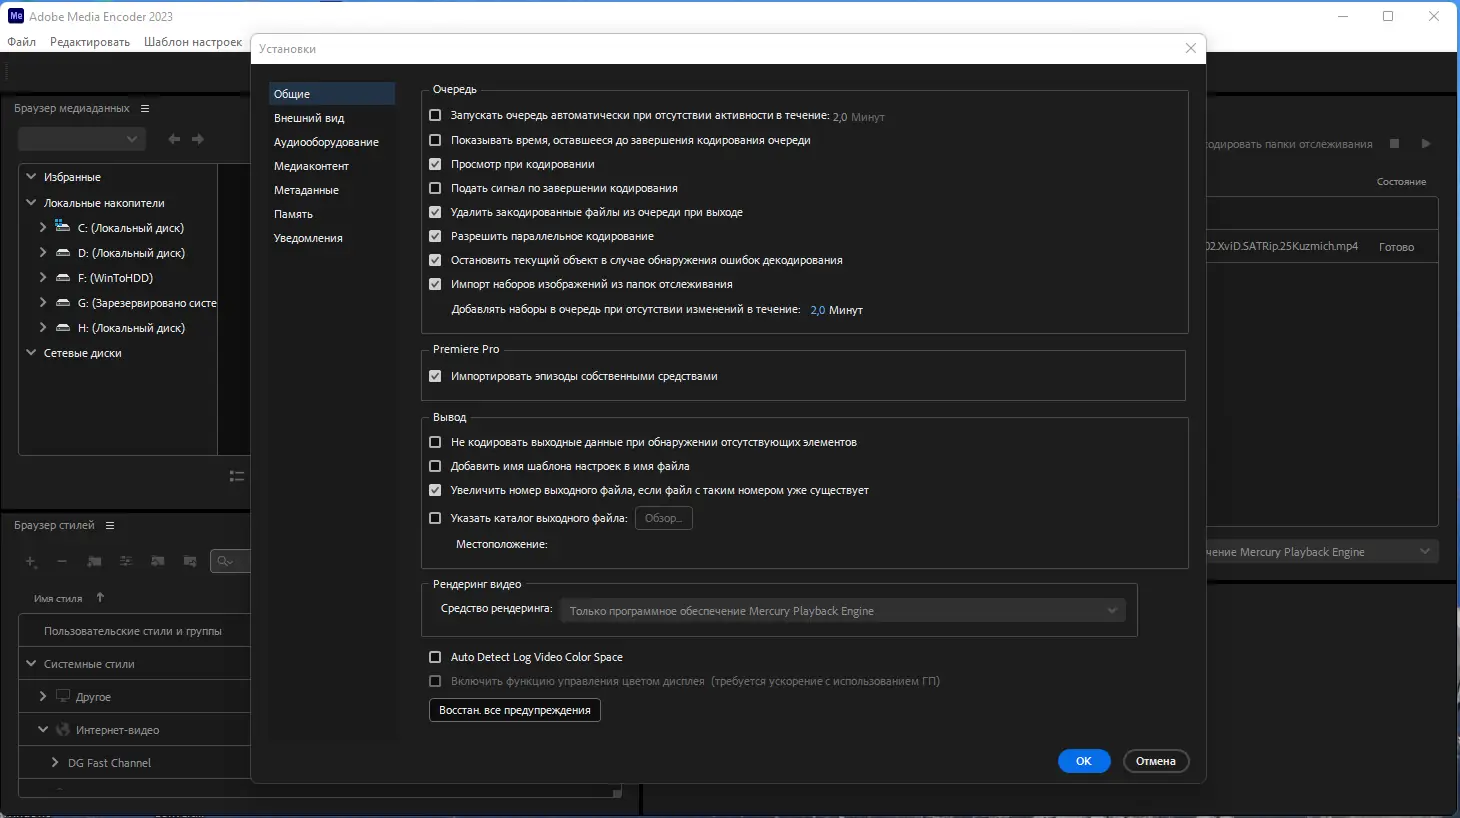Toggle showing remaining queue encoding time
Image resolution: width=1460 pixels, height=818 pixels.
click(x=435, y=140)
